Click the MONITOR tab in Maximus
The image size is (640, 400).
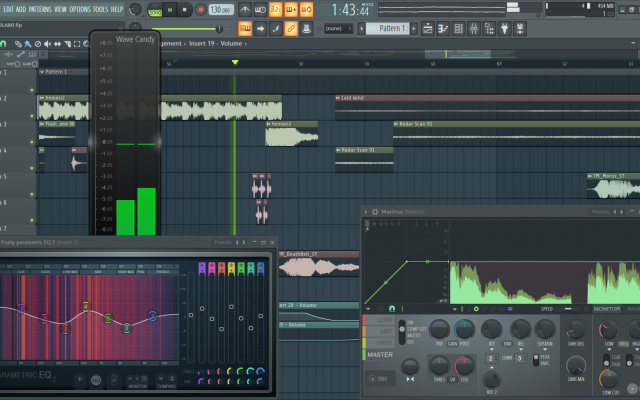coord(607,309)
